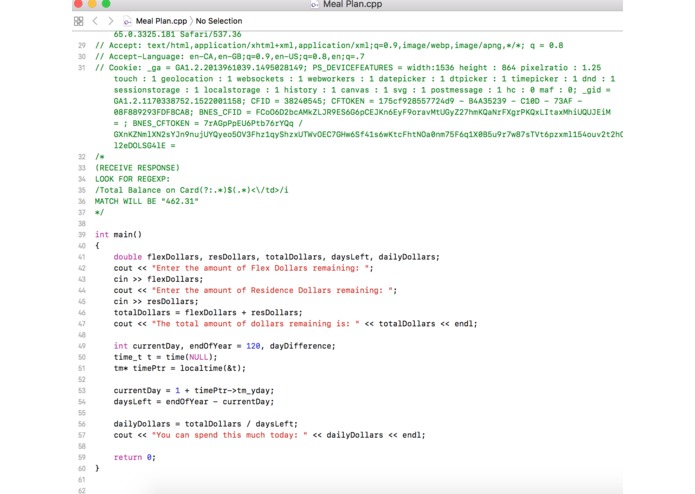695x494 pixels.
Task: Click the 'int main()' line
Action: tap(118, 235)
